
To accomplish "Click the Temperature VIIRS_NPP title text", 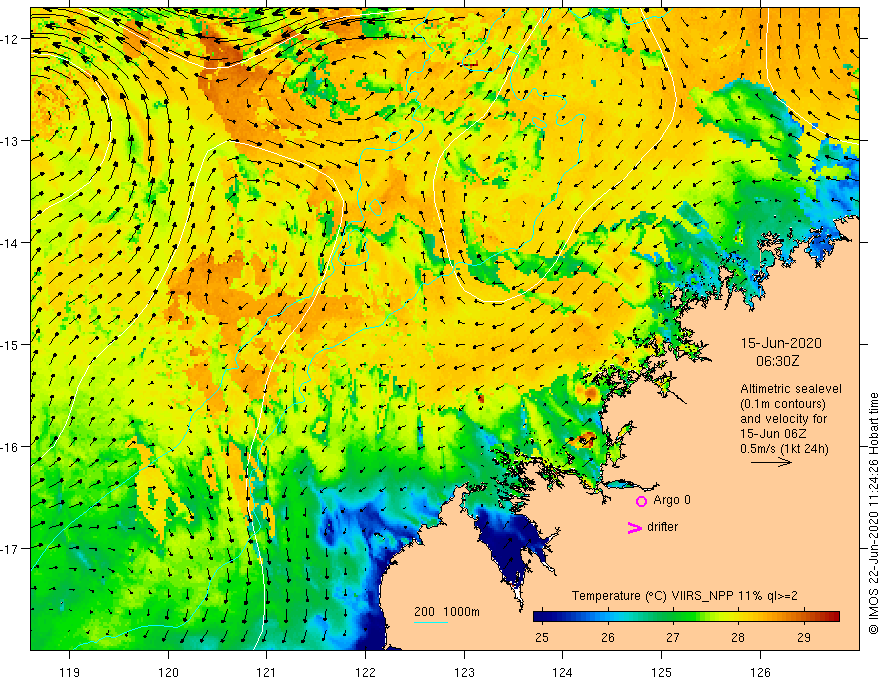I will pos(684,596).
